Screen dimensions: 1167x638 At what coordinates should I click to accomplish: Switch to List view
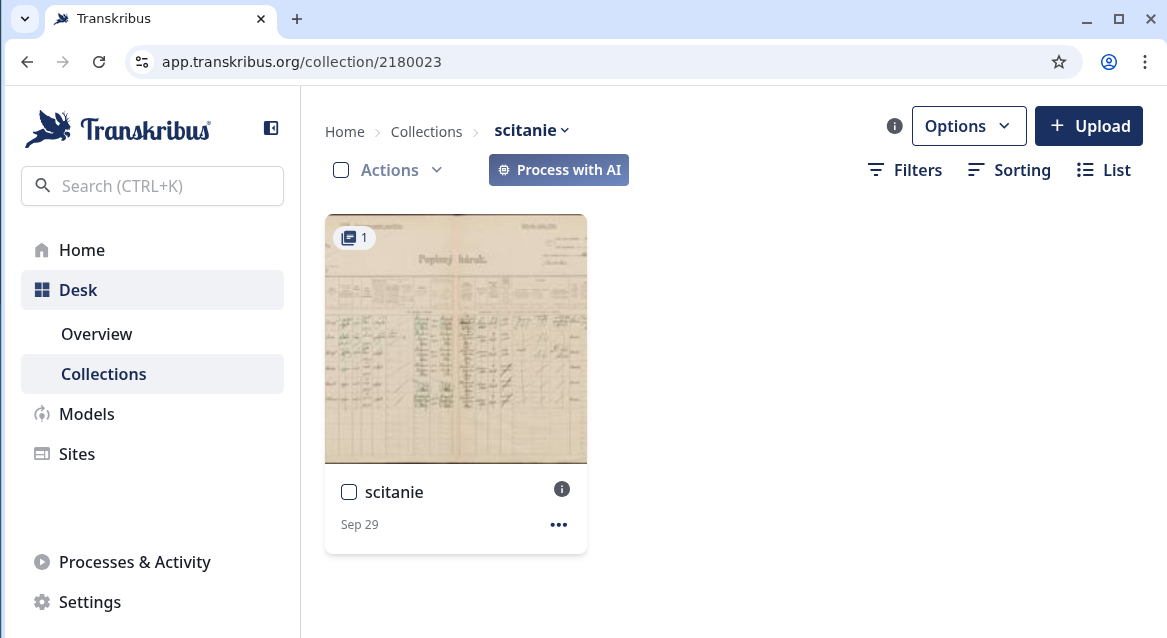pyautogui.click(x=1103, y=170)
